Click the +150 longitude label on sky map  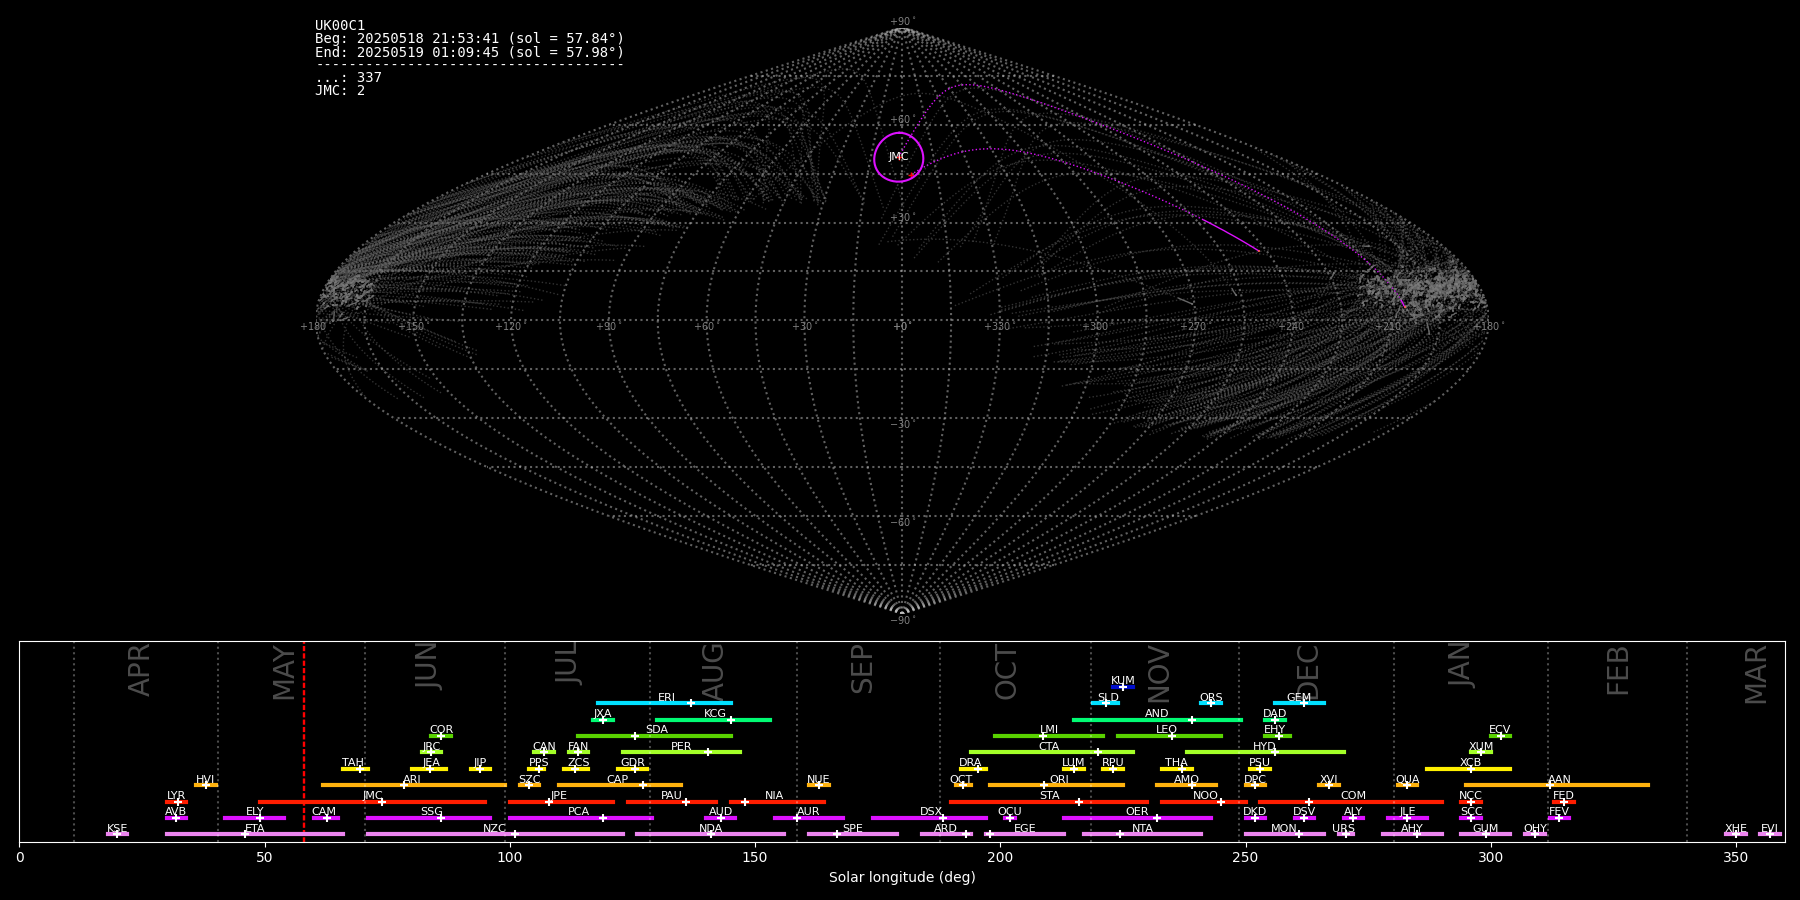point(411,326)
